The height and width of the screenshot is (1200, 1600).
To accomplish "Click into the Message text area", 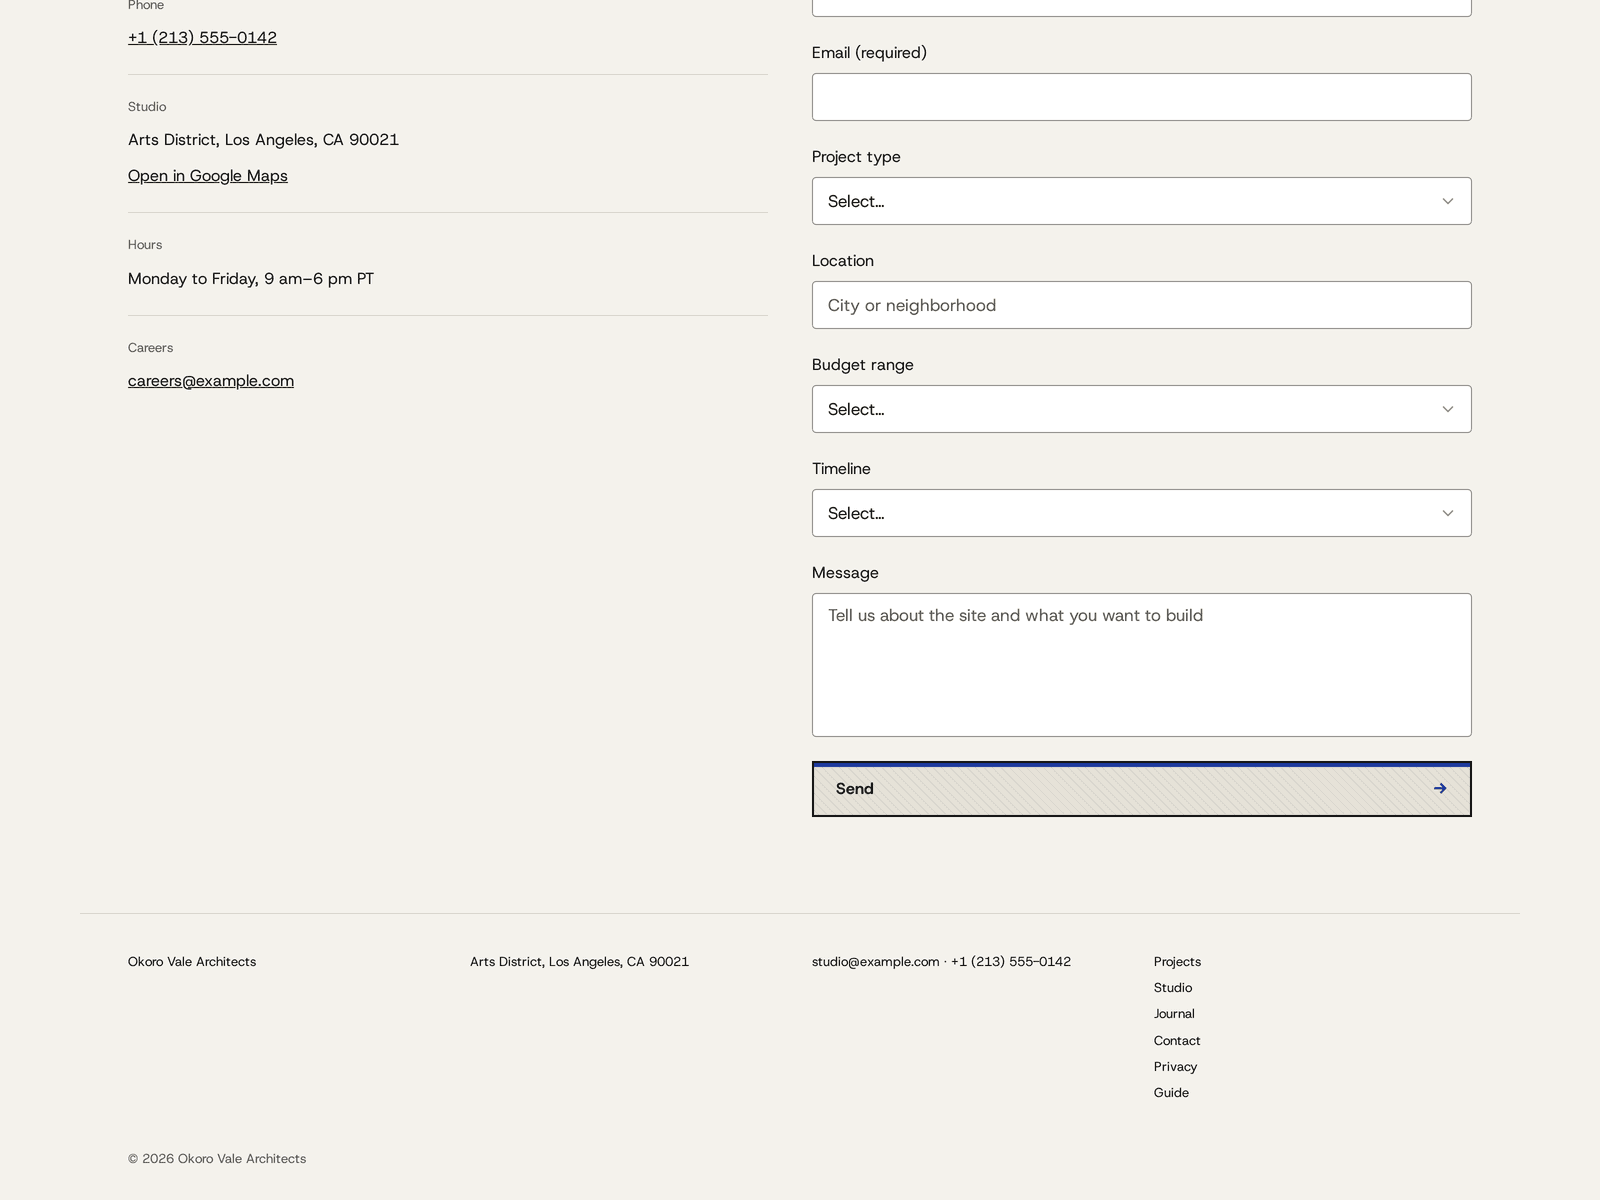I will pos(1141,665).
